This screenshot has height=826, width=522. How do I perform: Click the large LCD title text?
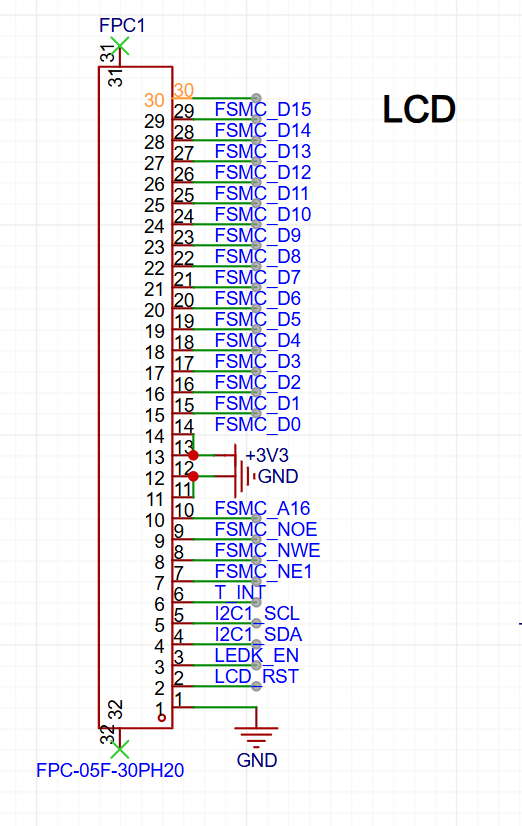(419, 110)
